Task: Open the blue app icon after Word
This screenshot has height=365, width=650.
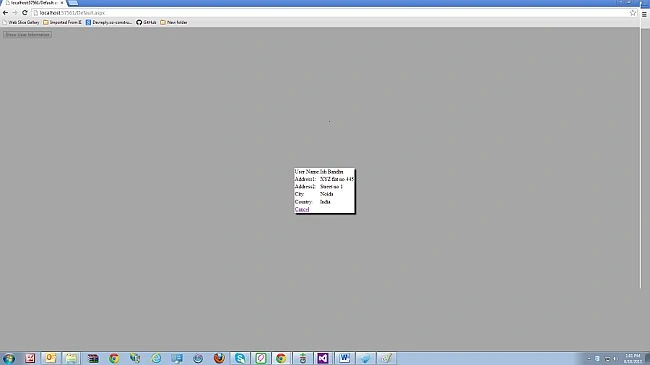Action: 365,358
